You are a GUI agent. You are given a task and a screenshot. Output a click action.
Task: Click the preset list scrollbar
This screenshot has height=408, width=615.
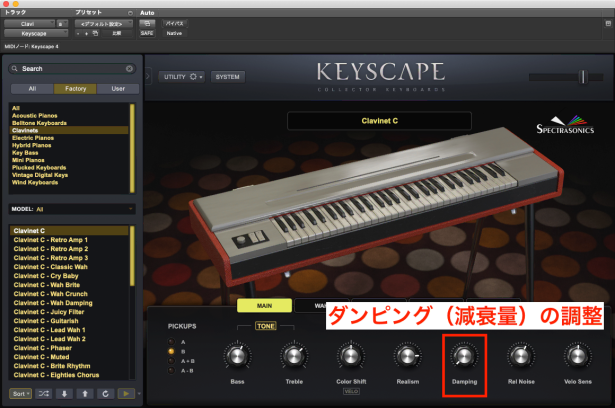[x=133, y=256]
